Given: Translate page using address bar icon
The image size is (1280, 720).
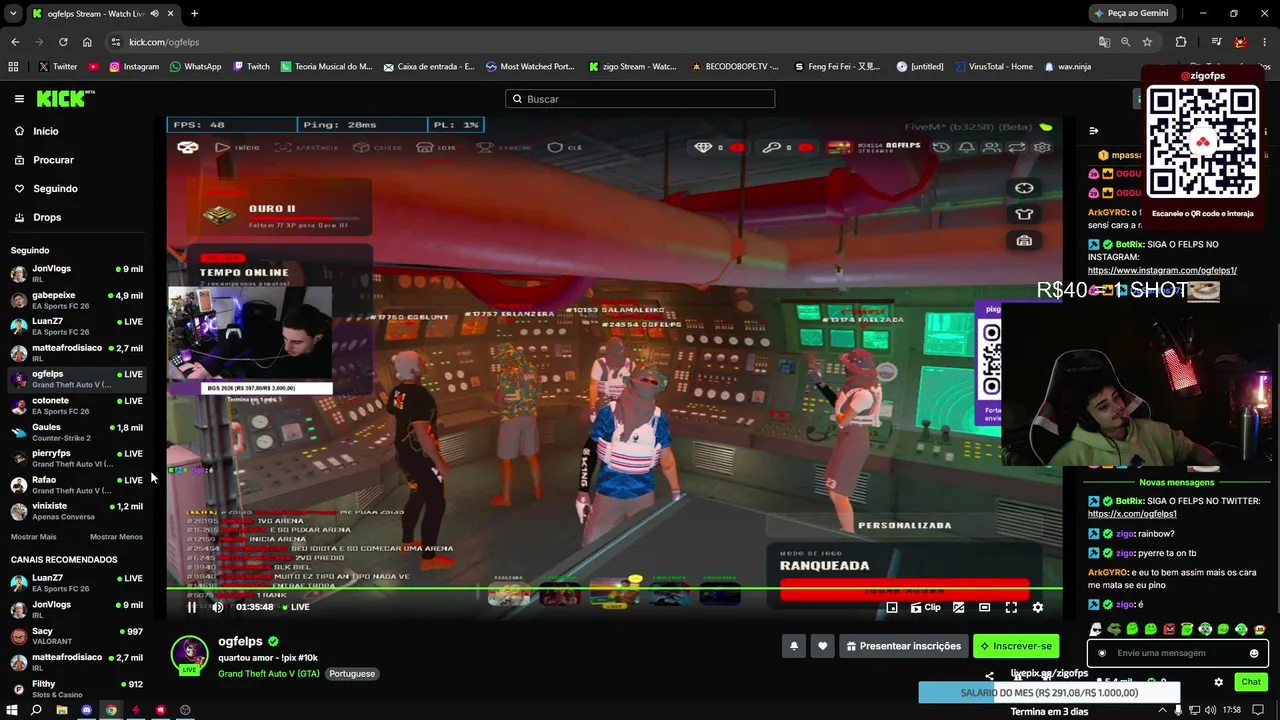Looking at the screenshot, I should (x=1104, y=42).
